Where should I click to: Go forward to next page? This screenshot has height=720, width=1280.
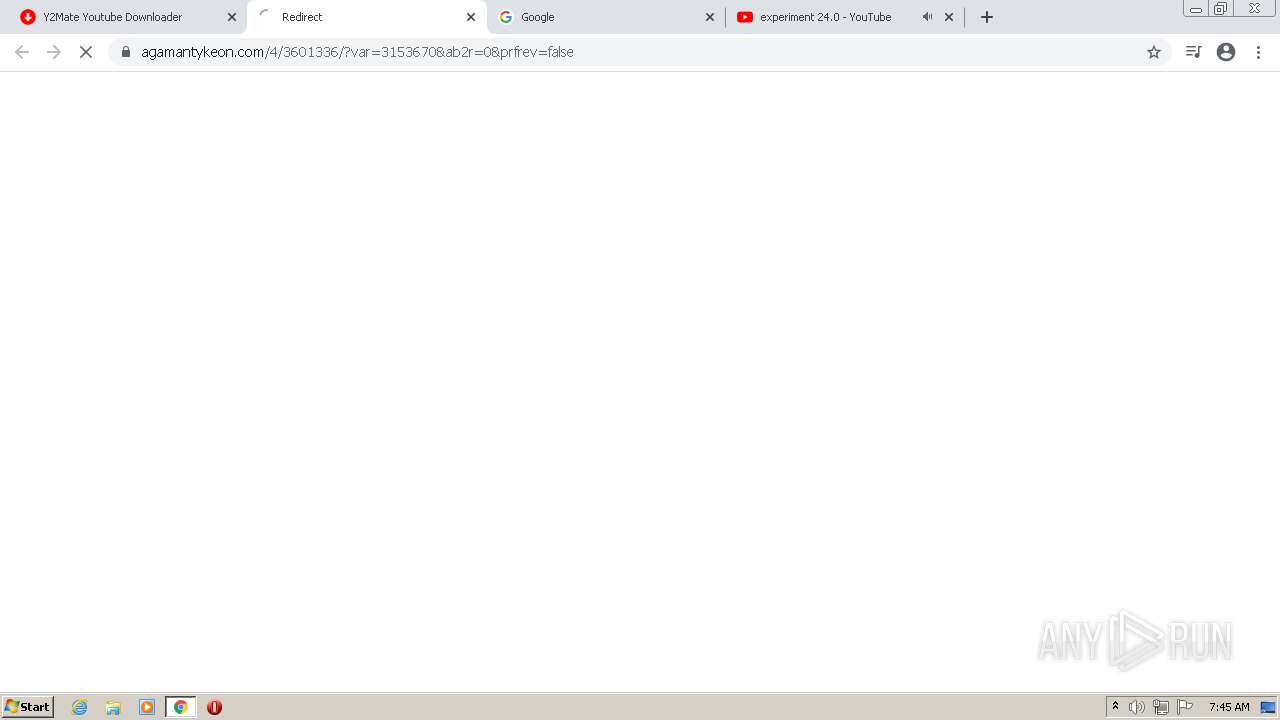coord(54,52)
